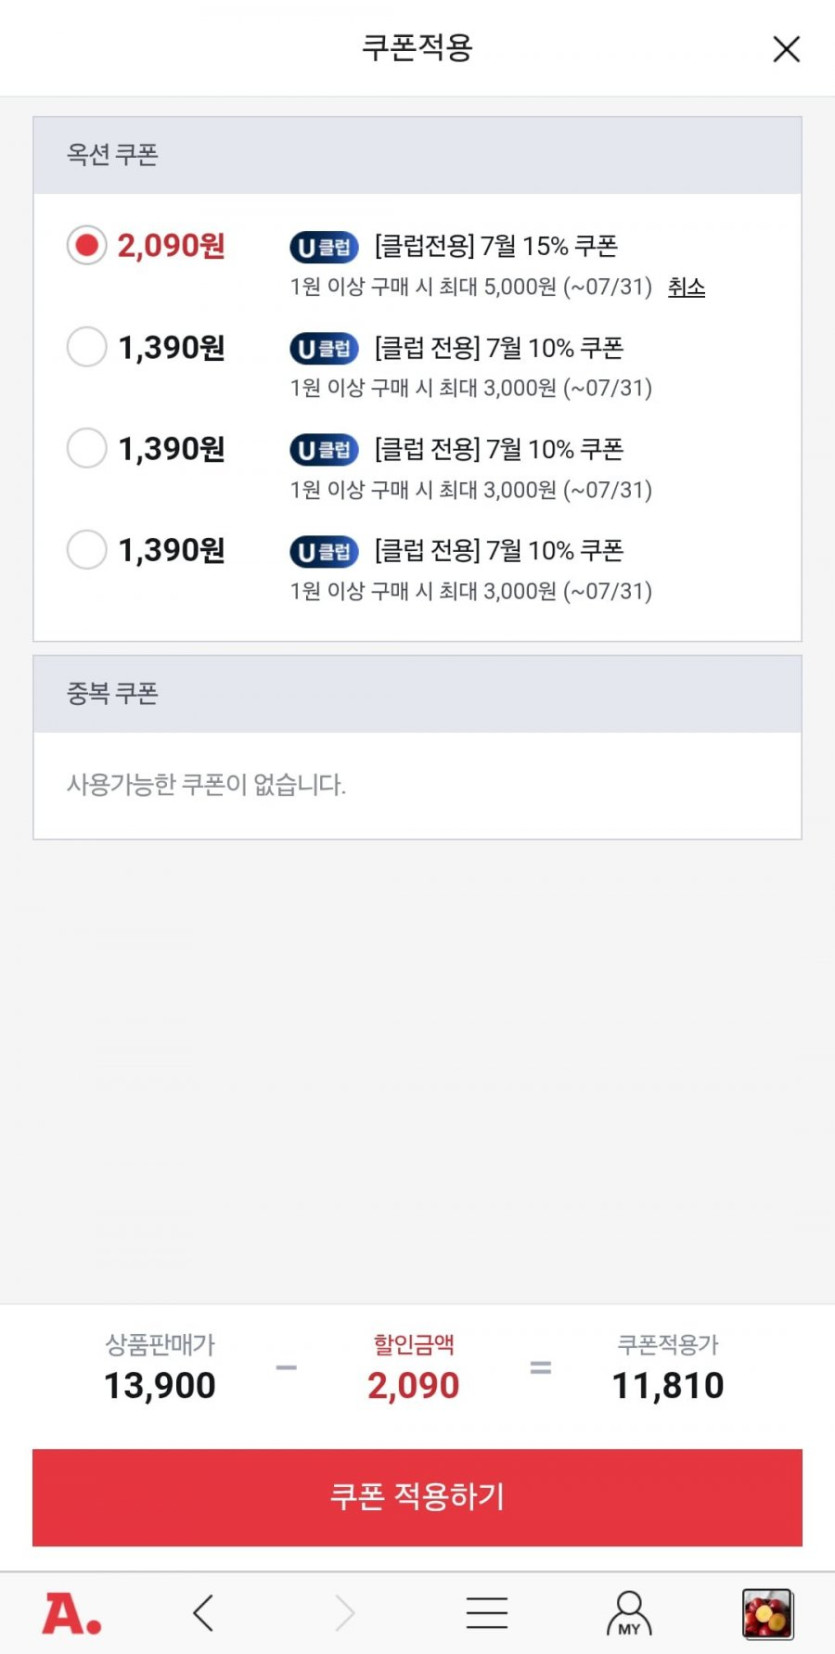Tap the U클럽 badge on the last 10% coupon
Viewport: 835px width, 1654px height.
[324, 551]
